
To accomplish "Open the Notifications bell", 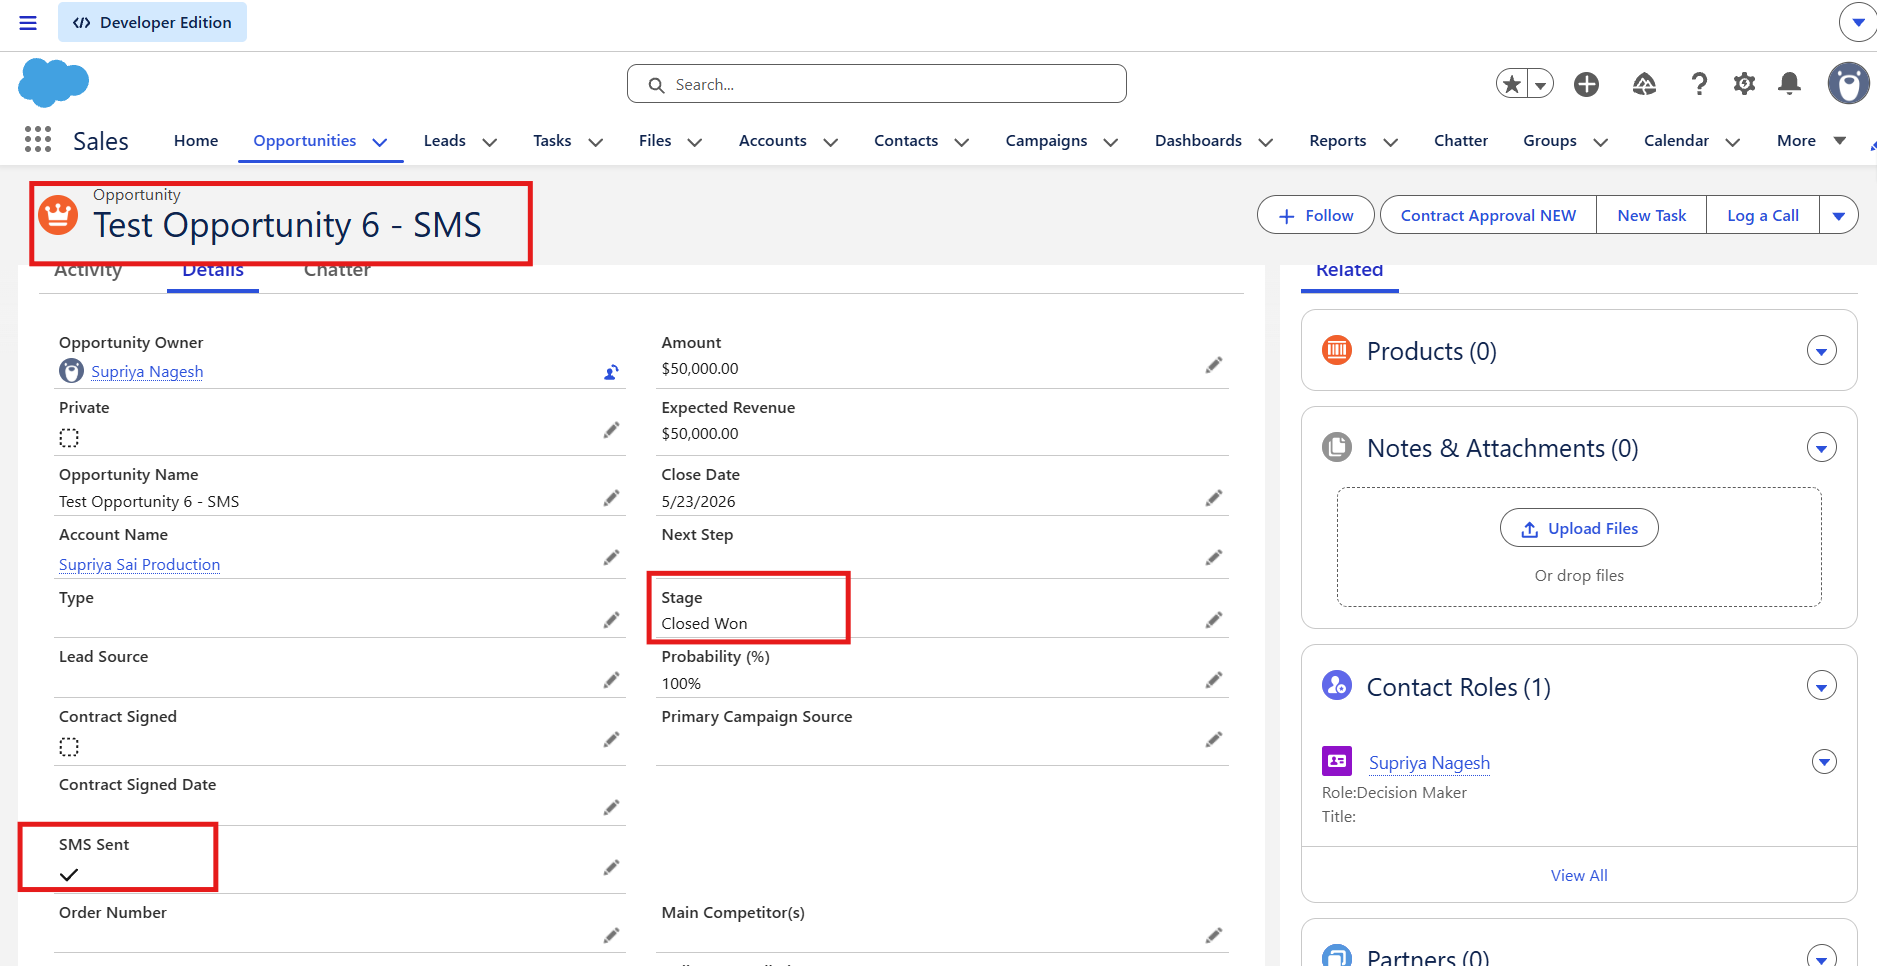I will click(1790, 84).
